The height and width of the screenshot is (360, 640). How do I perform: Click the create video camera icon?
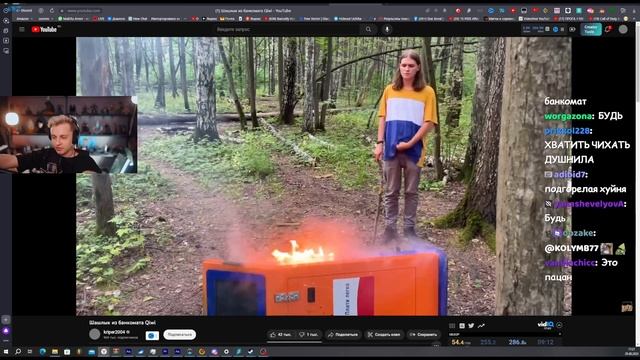click(573, 29)
